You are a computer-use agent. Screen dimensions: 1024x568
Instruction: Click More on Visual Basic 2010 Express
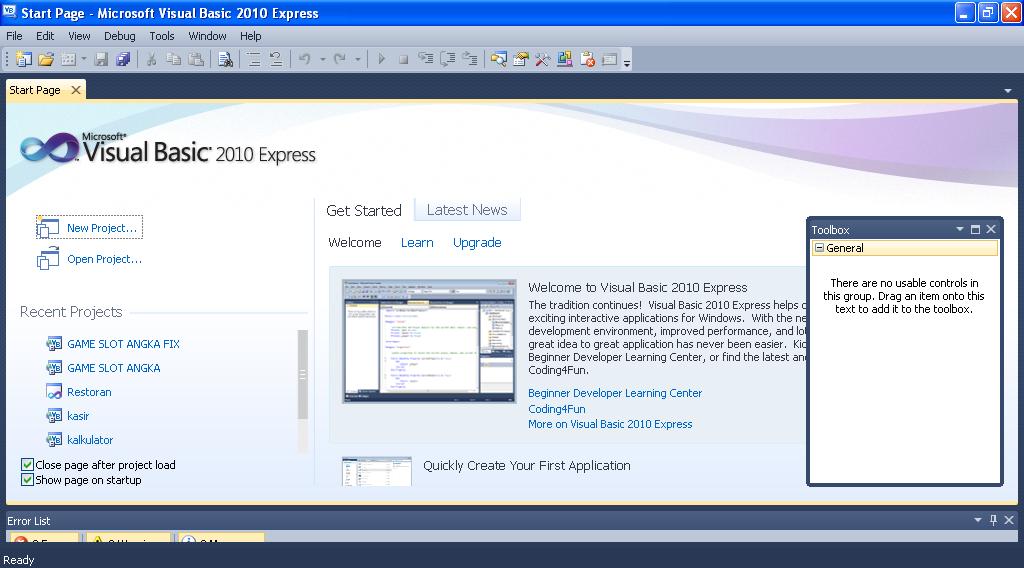[x=610, y=424]
